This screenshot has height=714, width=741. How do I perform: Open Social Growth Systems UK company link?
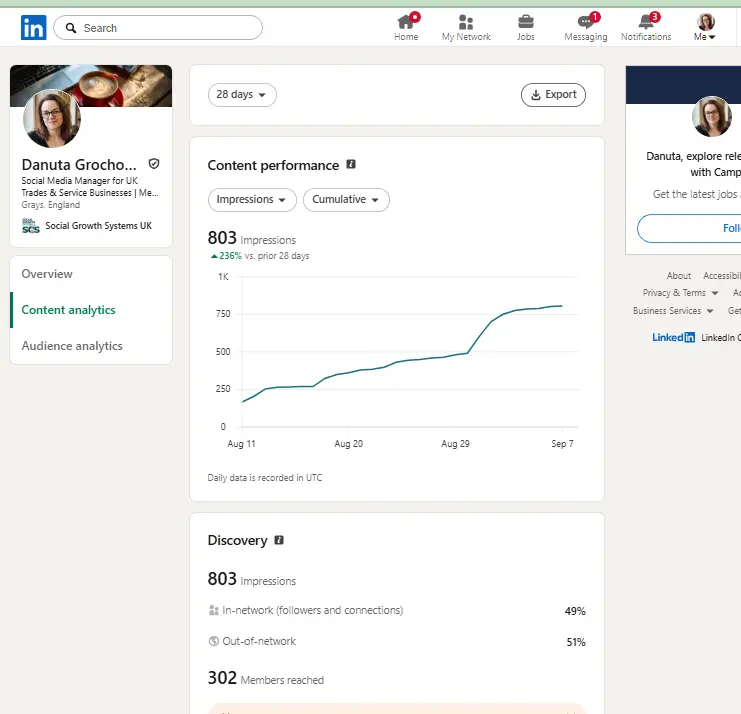click(98, 226)
